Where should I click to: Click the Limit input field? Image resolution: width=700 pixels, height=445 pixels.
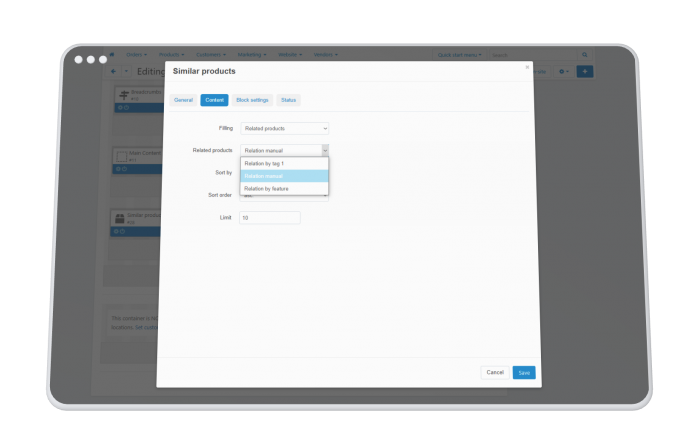[x=270, y=218]
